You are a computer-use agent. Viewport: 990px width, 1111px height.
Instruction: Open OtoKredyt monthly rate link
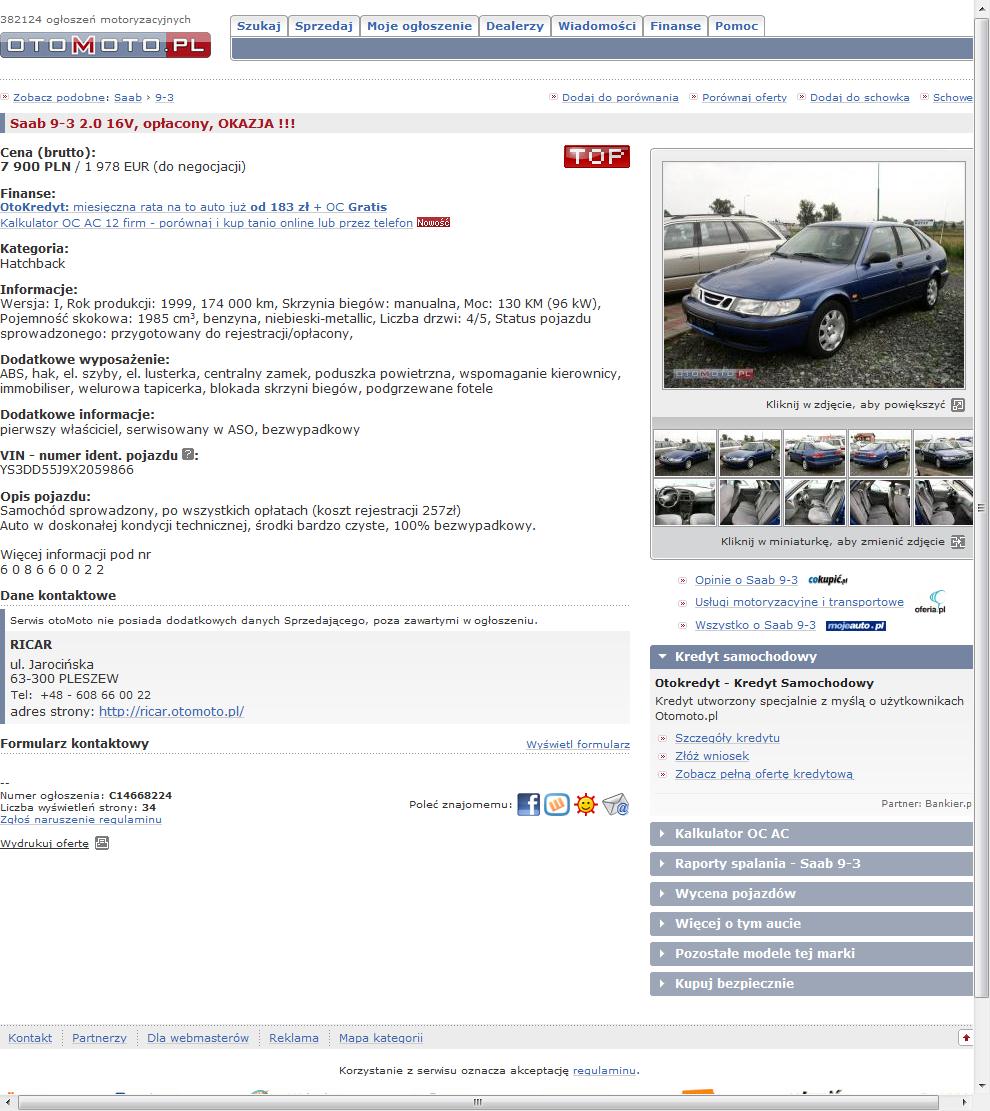point(193,207)
